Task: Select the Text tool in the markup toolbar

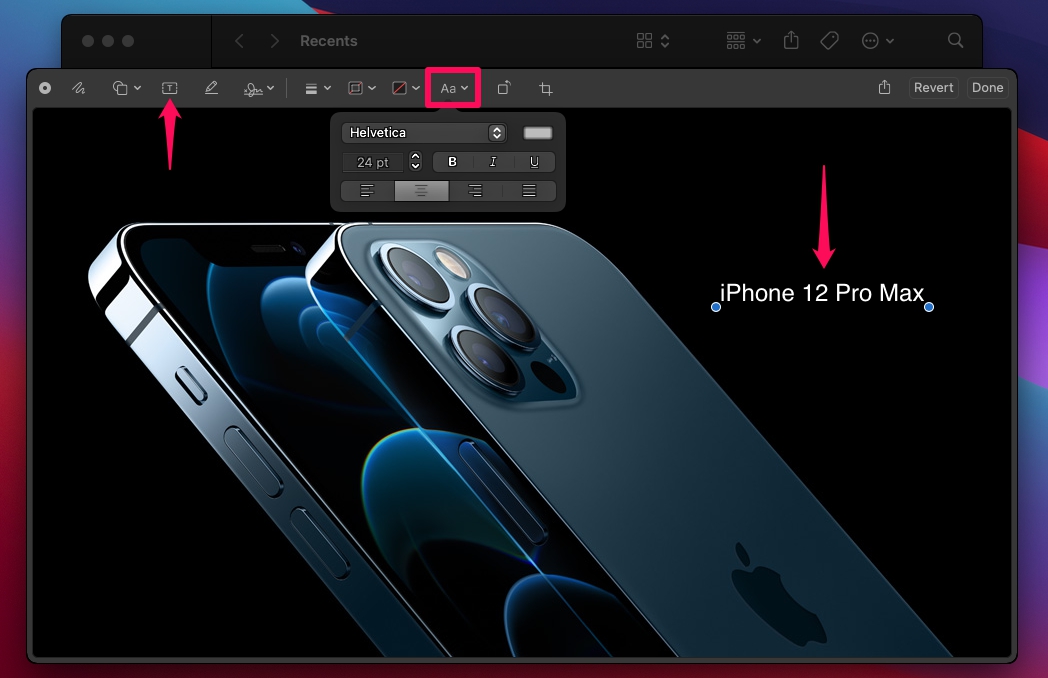Action: point(169,88)
